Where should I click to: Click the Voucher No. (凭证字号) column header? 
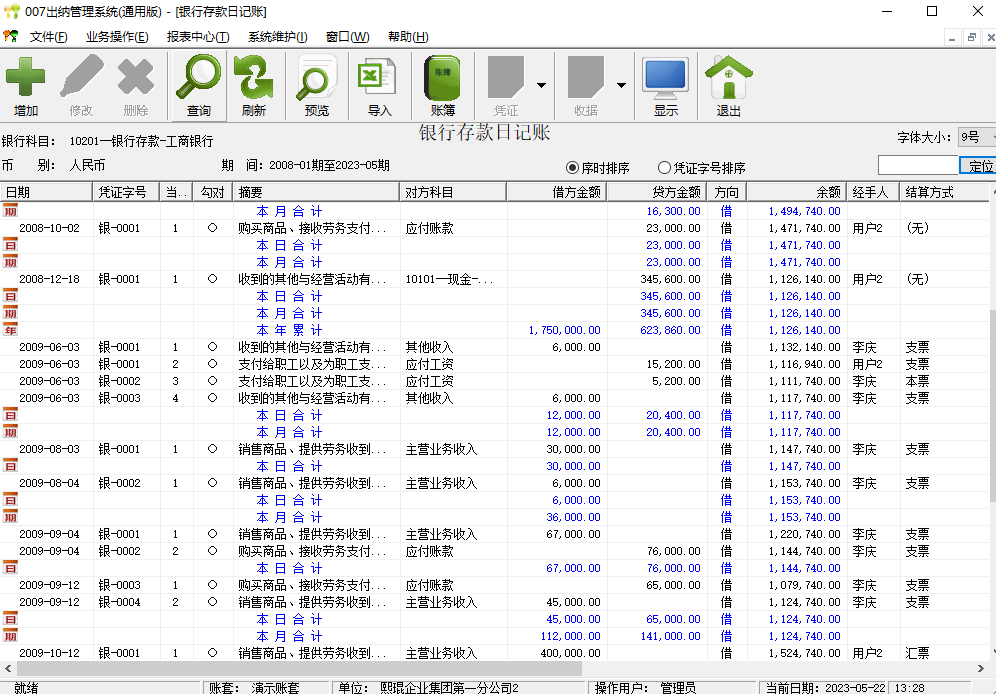126,192
